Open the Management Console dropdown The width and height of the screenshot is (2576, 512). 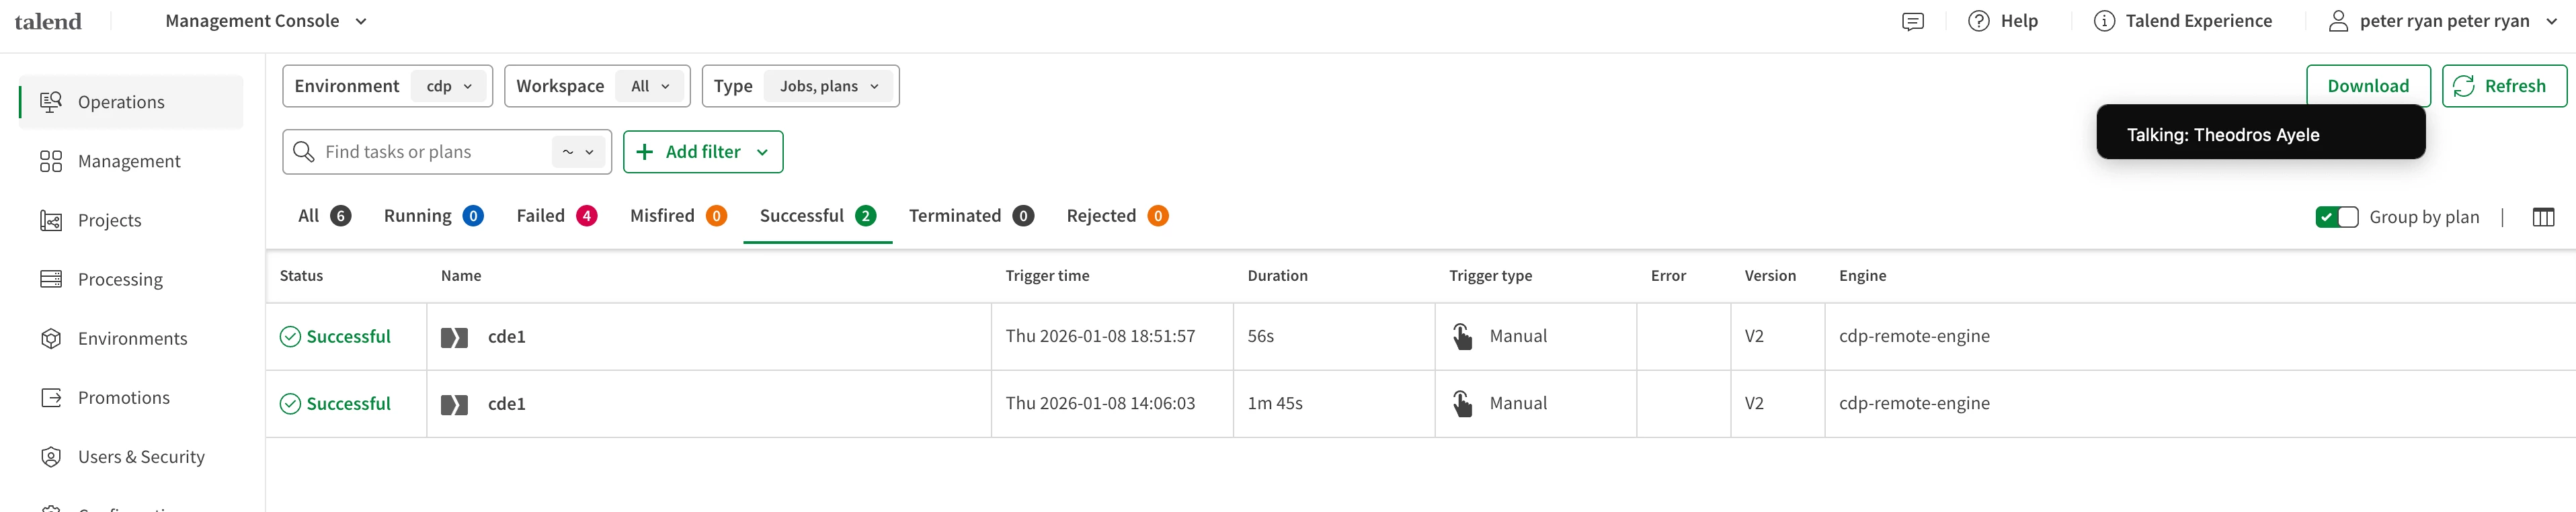point(266,21)
